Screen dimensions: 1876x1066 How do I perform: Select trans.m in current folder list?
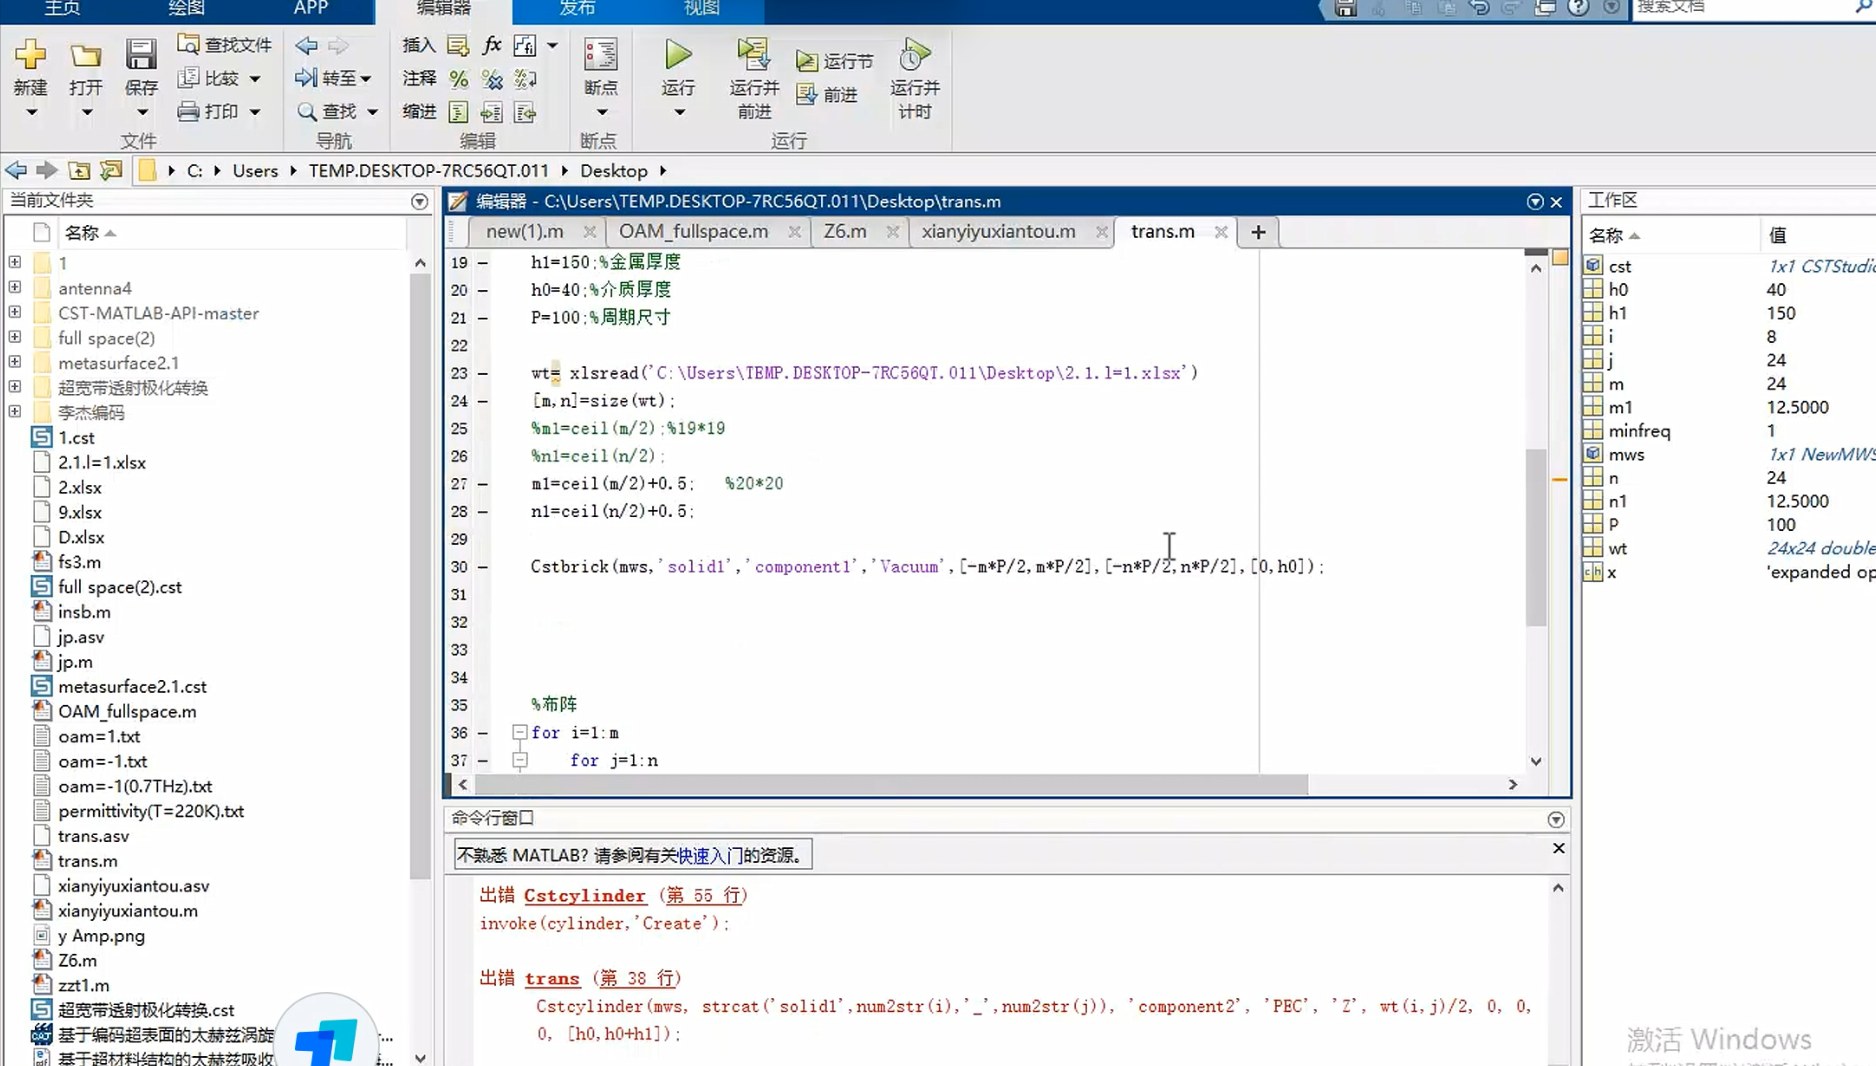(88, 861)
